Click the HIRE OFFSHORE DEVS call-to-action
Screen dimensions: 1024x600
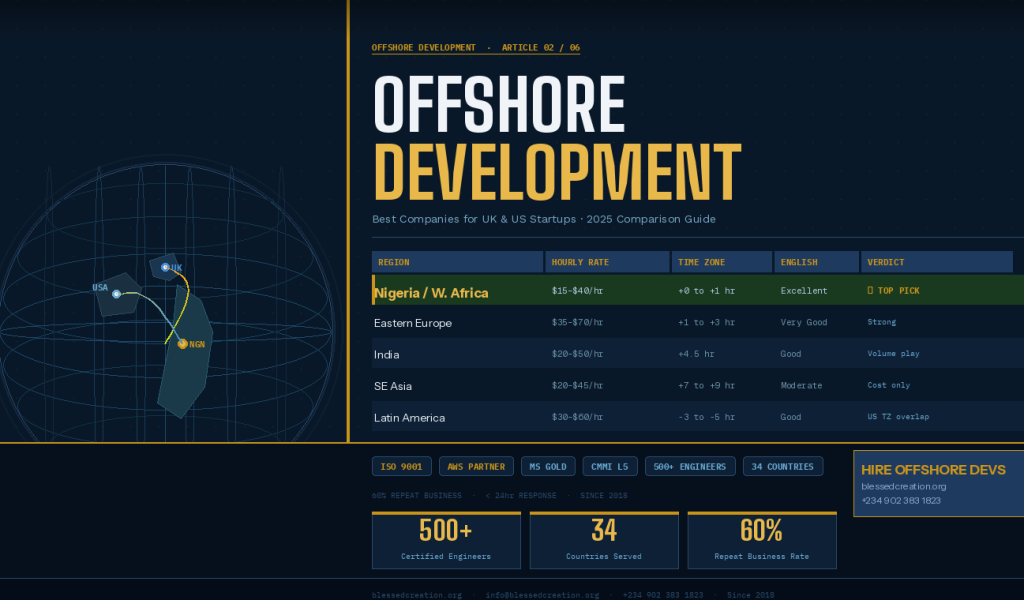pyautogui.click(x=933, y=470)
